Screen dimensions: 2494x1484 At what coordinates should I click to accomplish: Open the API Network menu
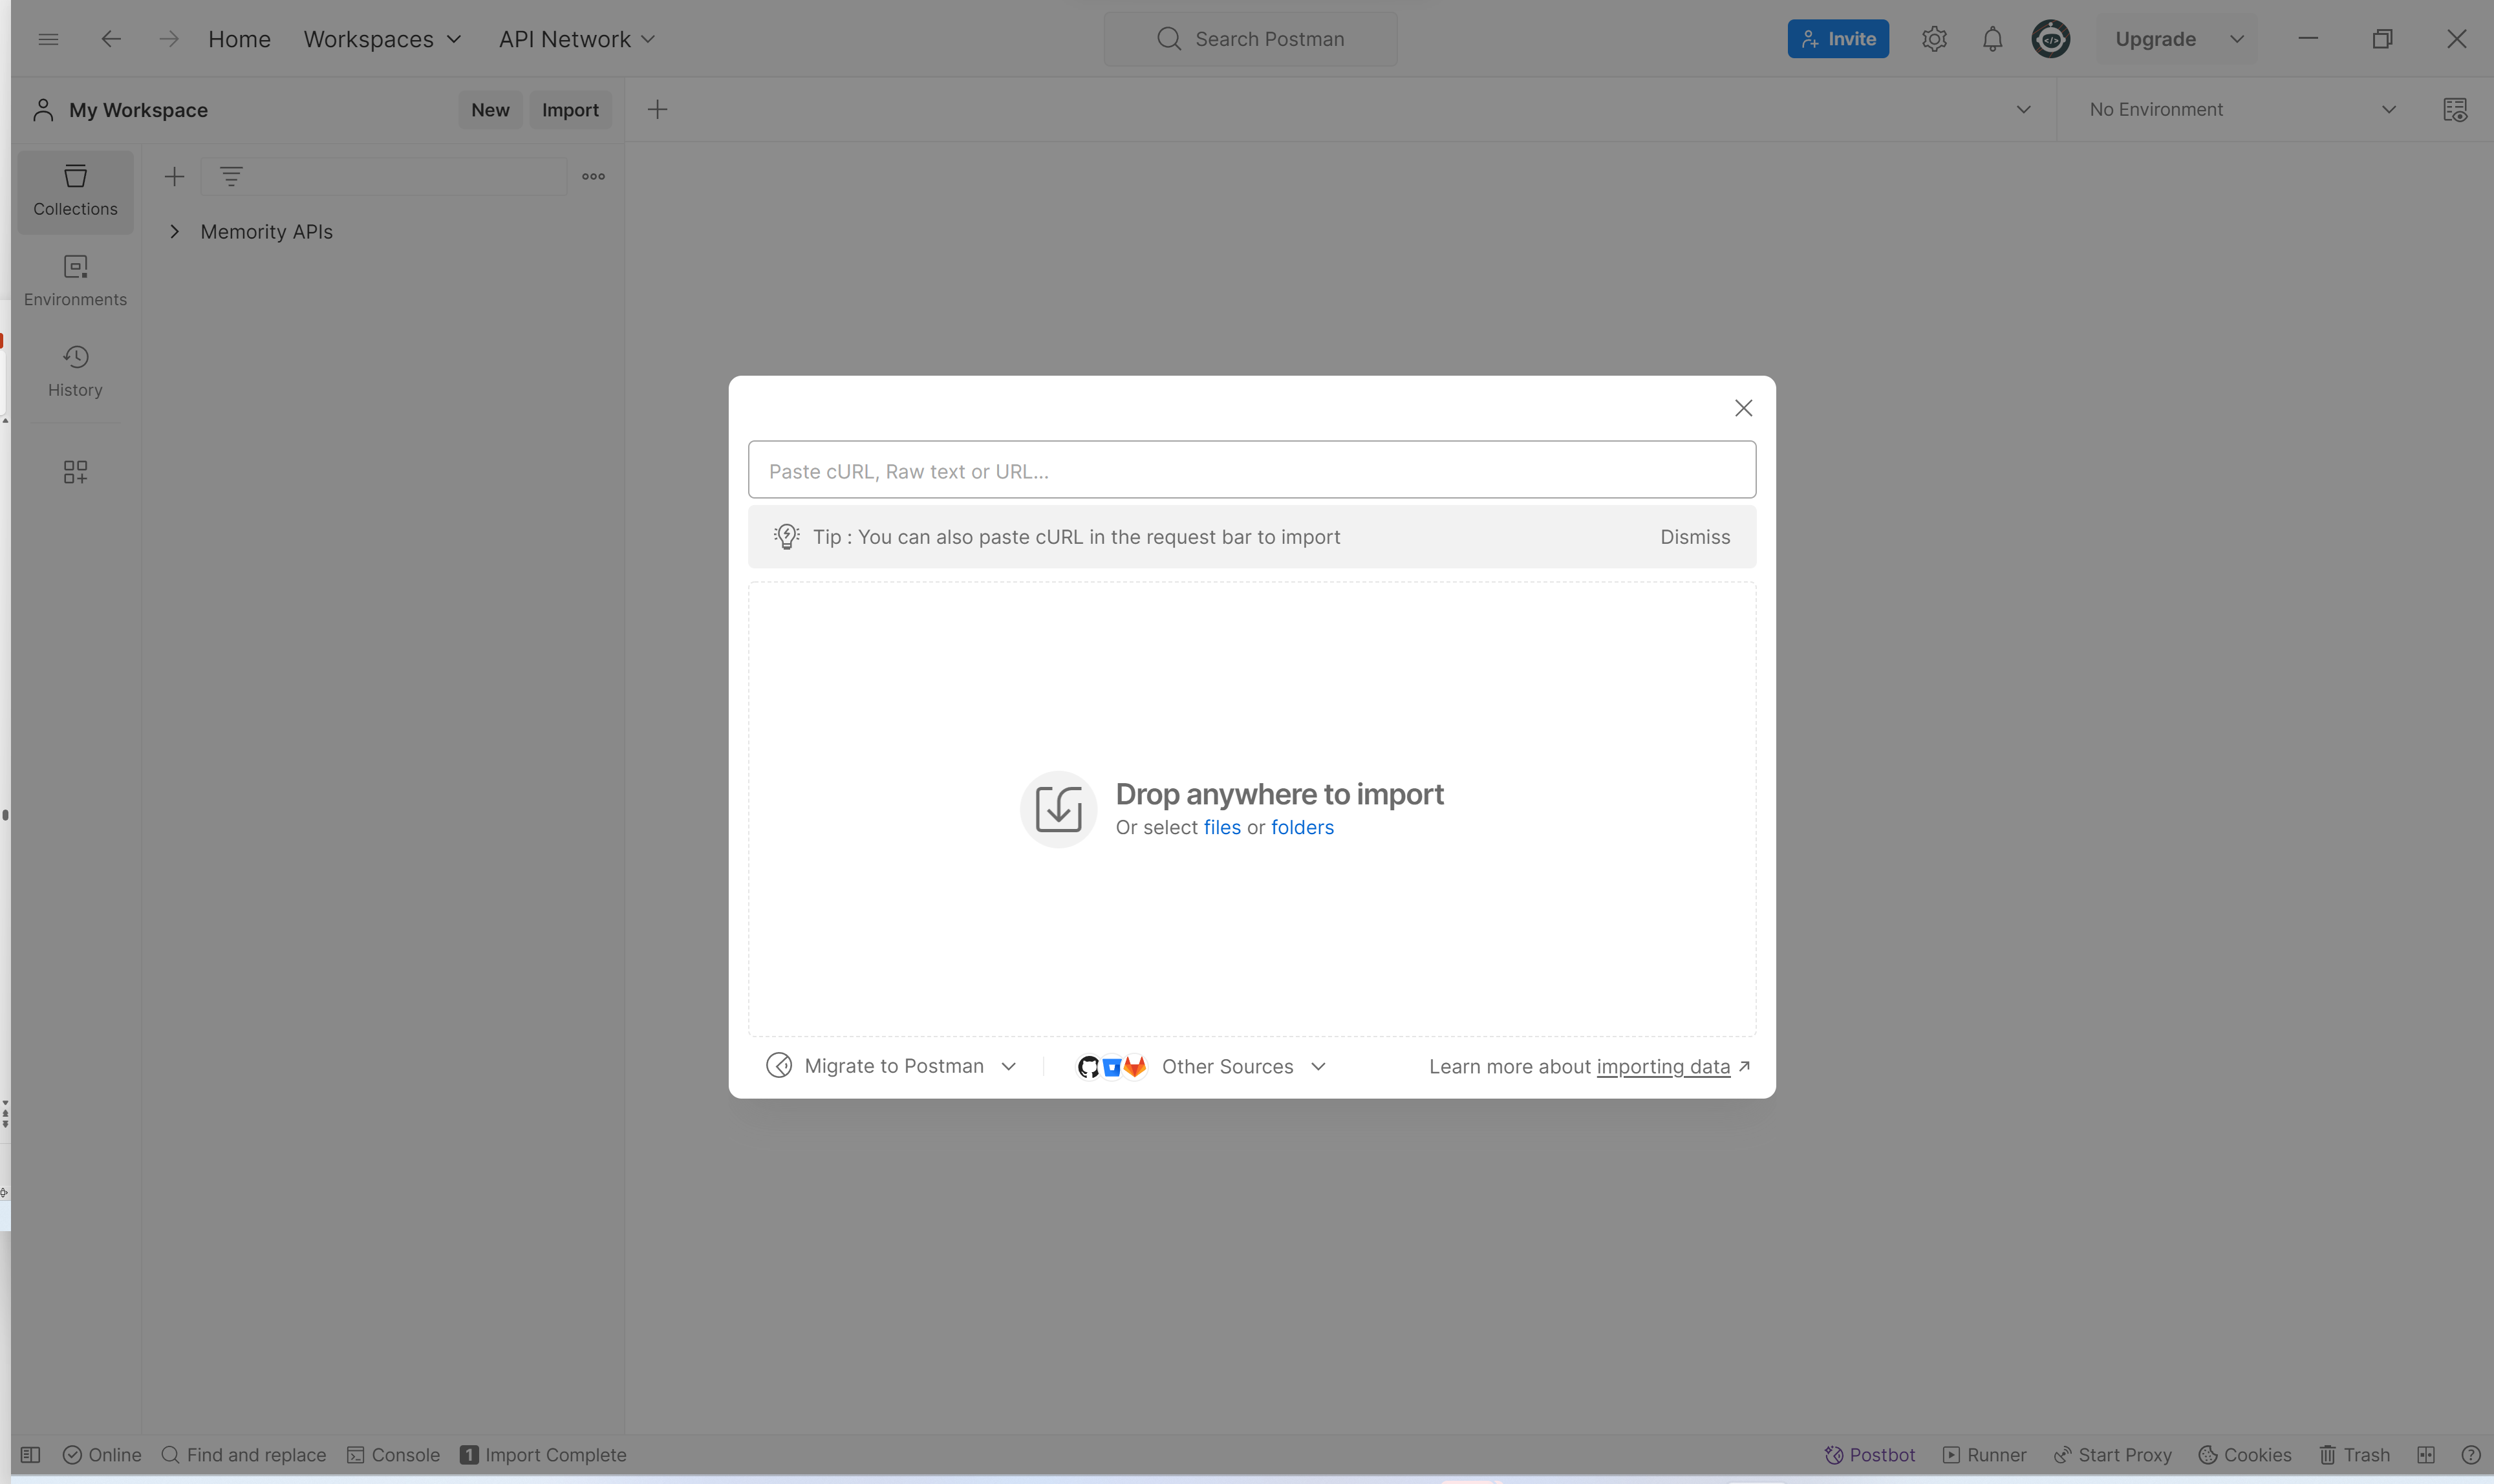pyautogui.click(x=576, y=39)
